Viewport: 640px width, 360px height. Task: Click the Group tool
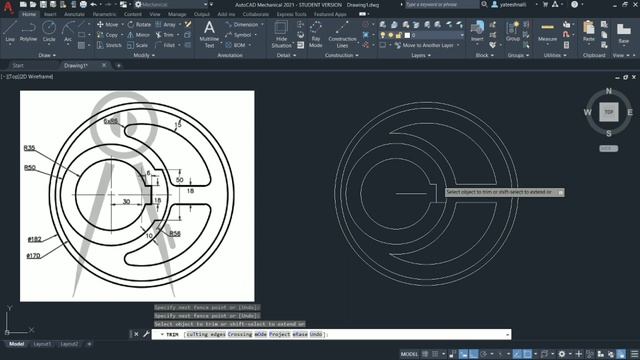(x=513, y=32)
